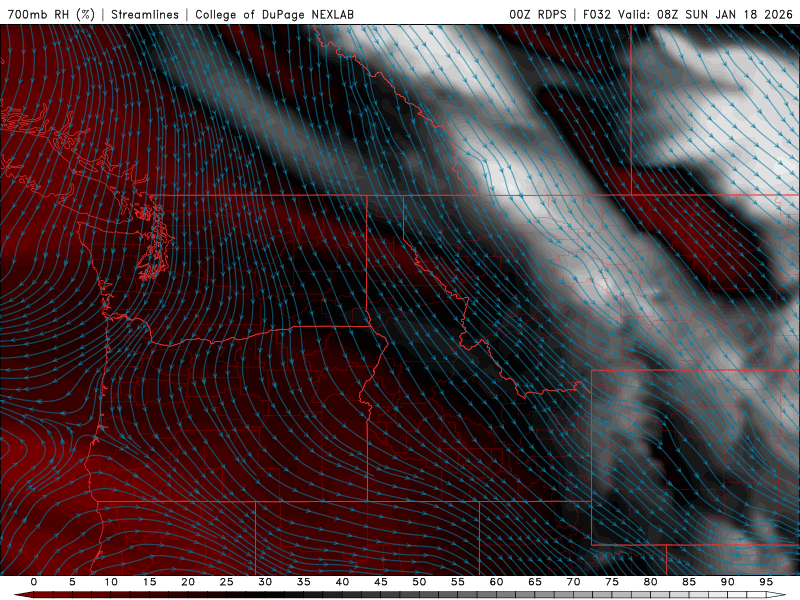Click the colorbar tick label '10'

pos(111,582)
